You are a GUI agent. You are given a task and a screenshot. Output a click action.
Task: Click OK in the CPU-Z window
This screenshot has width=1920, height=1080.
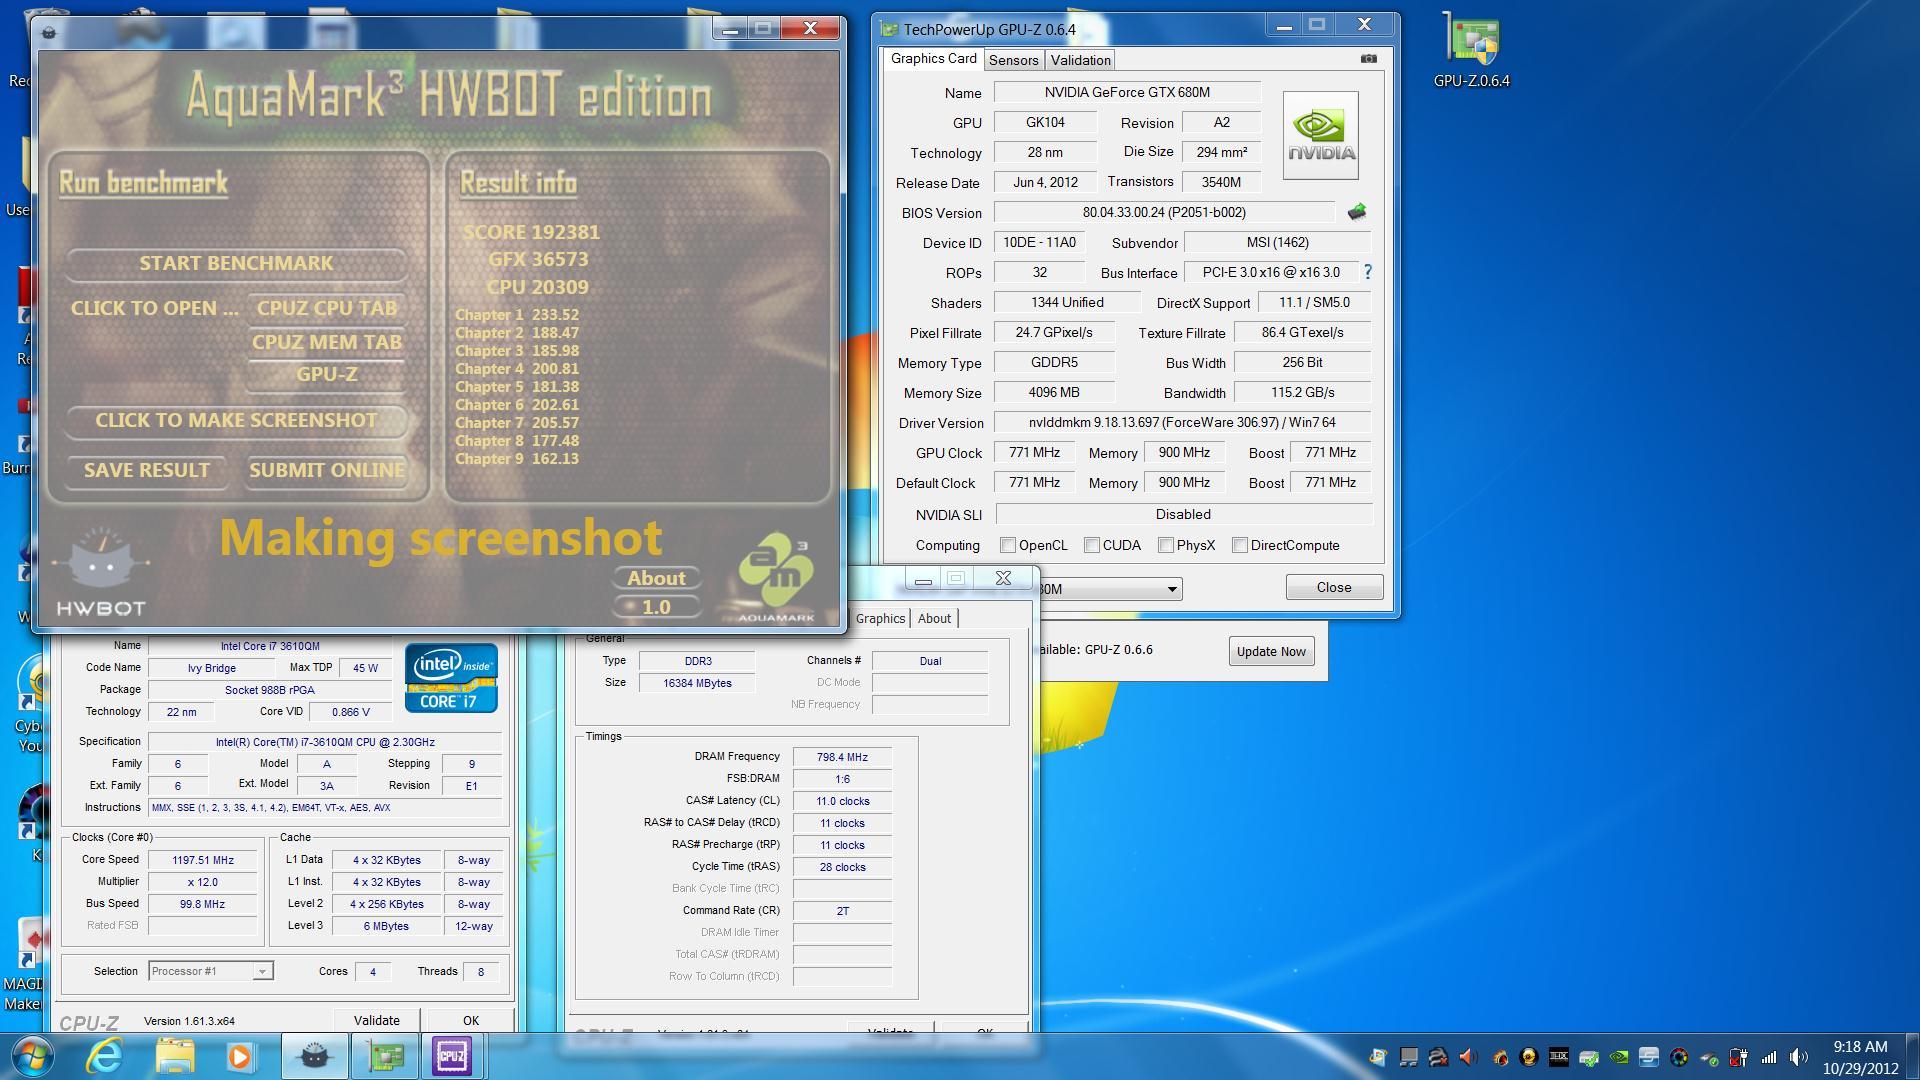(471, 1020)
